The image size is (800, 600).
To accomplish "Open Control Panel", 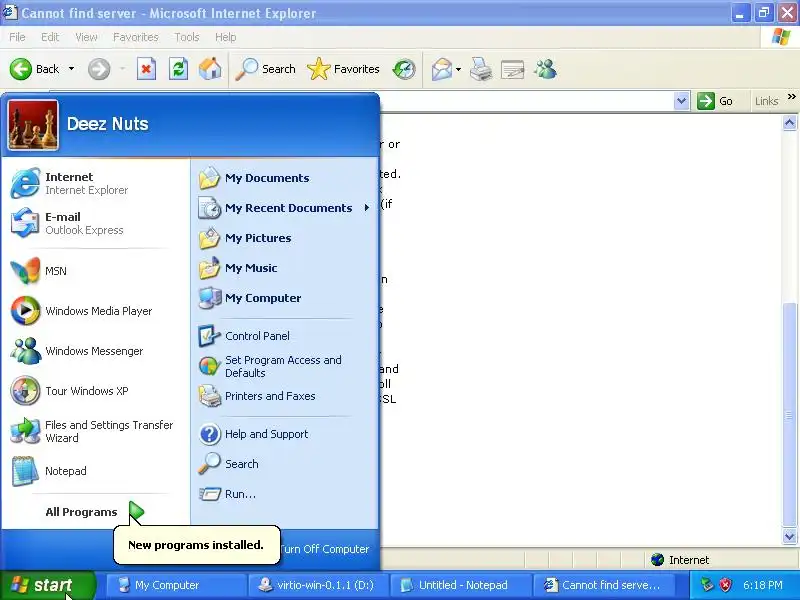I will click(x=284, y=336).
